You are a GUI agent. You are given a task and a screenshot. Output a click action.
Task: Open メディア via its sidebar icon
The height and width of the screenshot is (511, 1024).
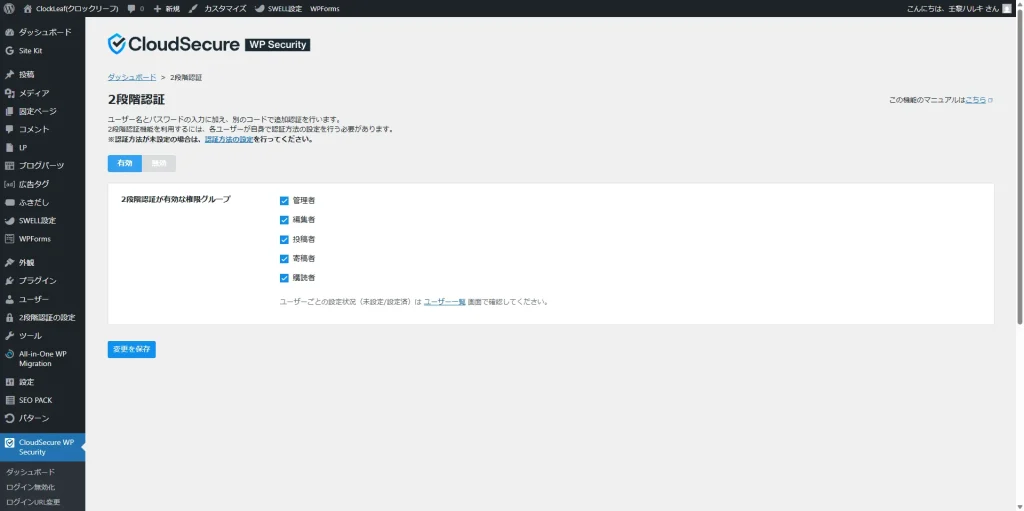9,93
